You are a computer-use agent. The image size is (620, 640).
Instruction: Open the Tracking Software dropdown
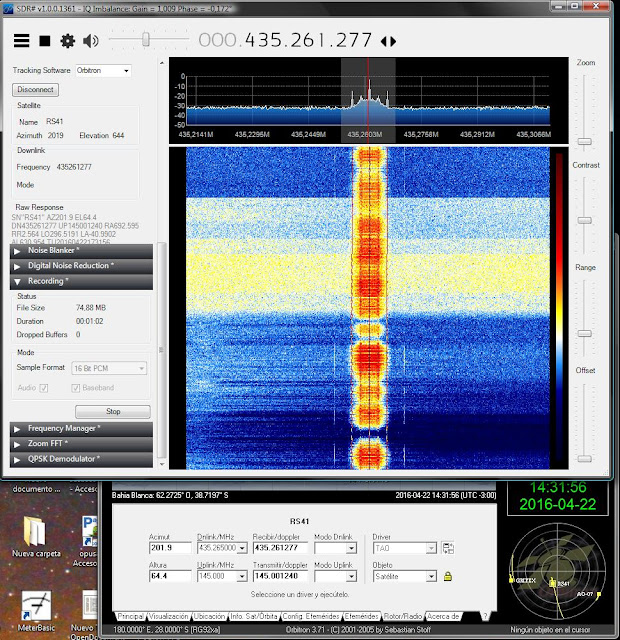105,71
